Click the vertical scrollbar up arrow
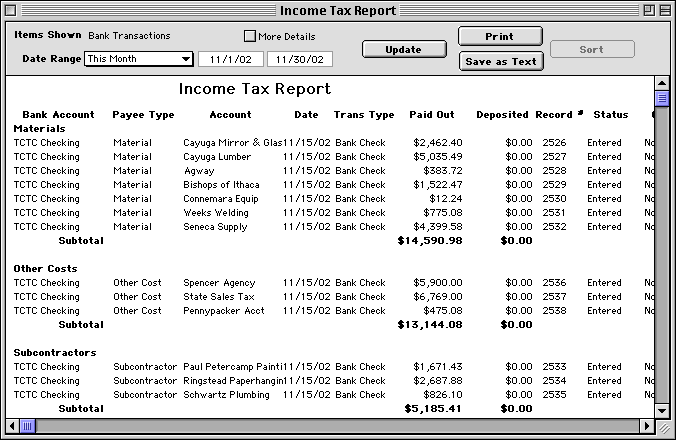Viewport: 676px width, 440px height. pyautogui.click(x=661, y=83)
